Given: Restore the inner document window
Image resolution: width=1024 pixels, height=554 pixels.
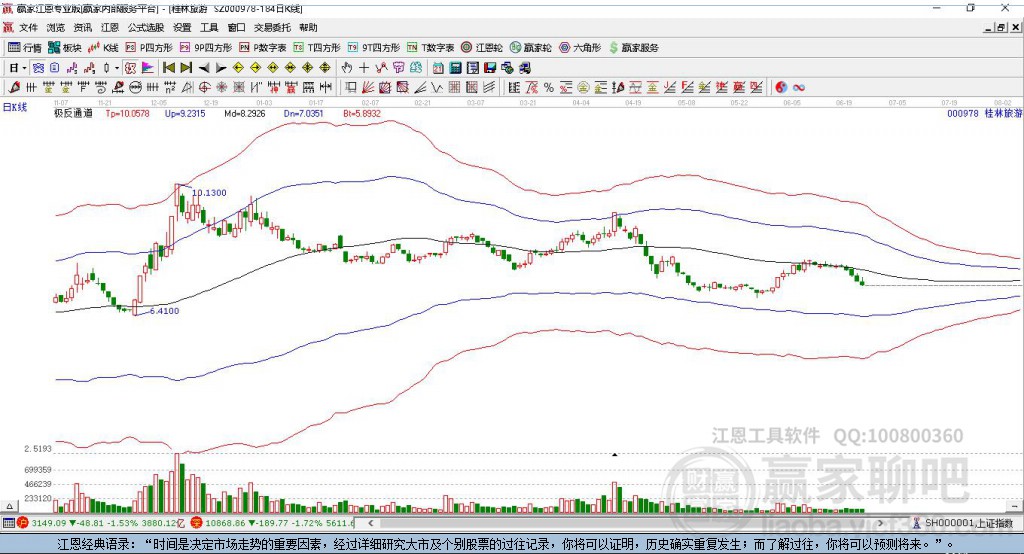Looking at the screenshot, I should point(1001,27).
